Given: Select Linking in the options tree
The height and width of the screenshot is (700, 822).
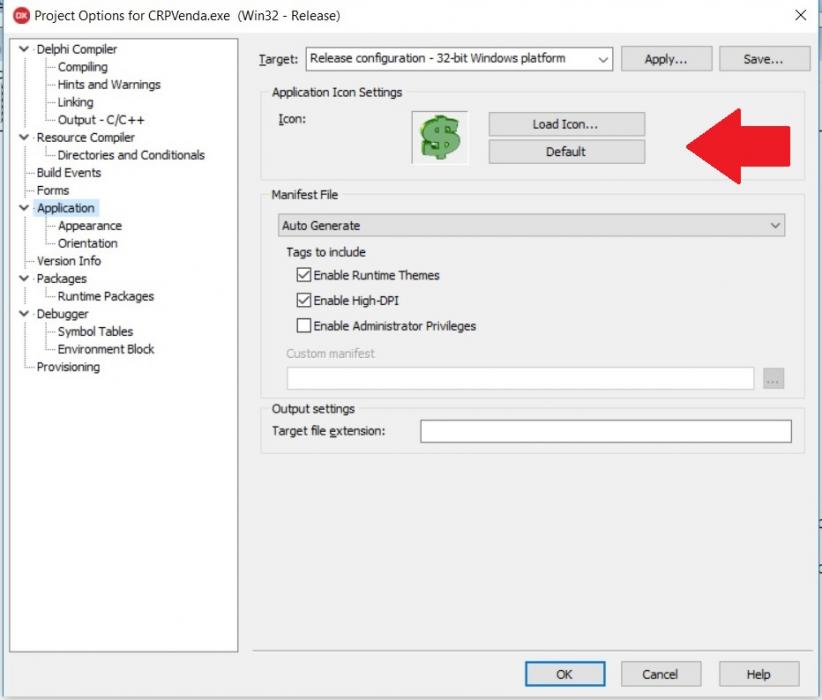Looking at the screenshot, I should point(75,102).
